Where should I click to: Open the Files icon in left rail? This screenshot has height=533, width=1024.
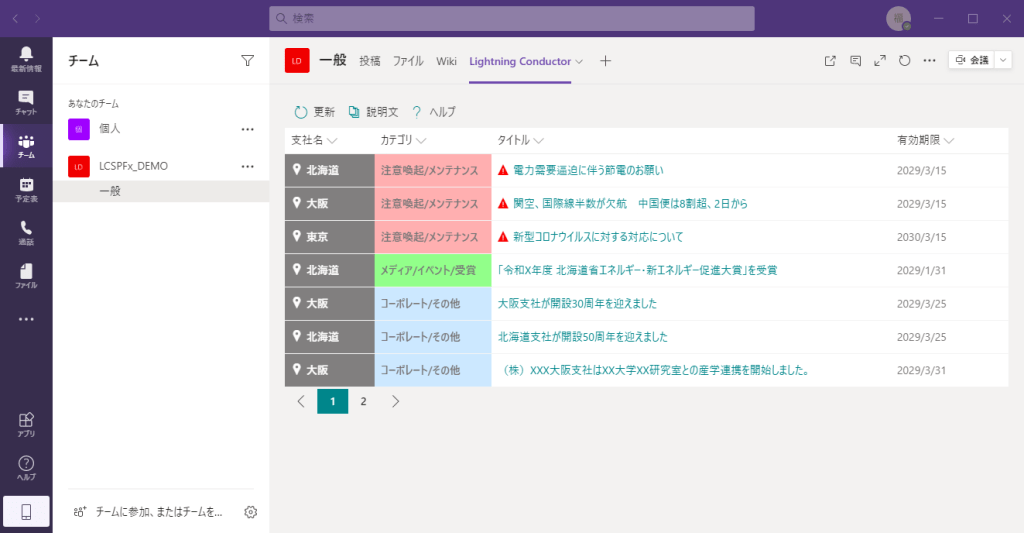click(x=26, y=275)
